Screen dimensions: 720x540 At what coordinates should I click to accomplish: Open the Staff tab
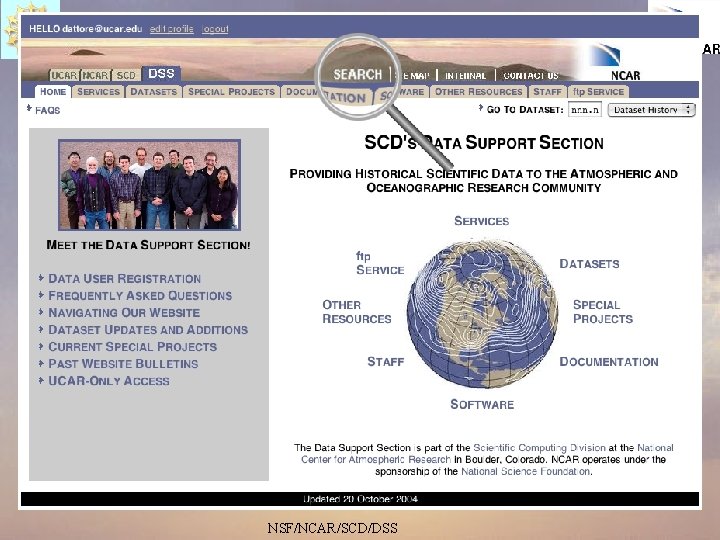(x=547, y=91)
